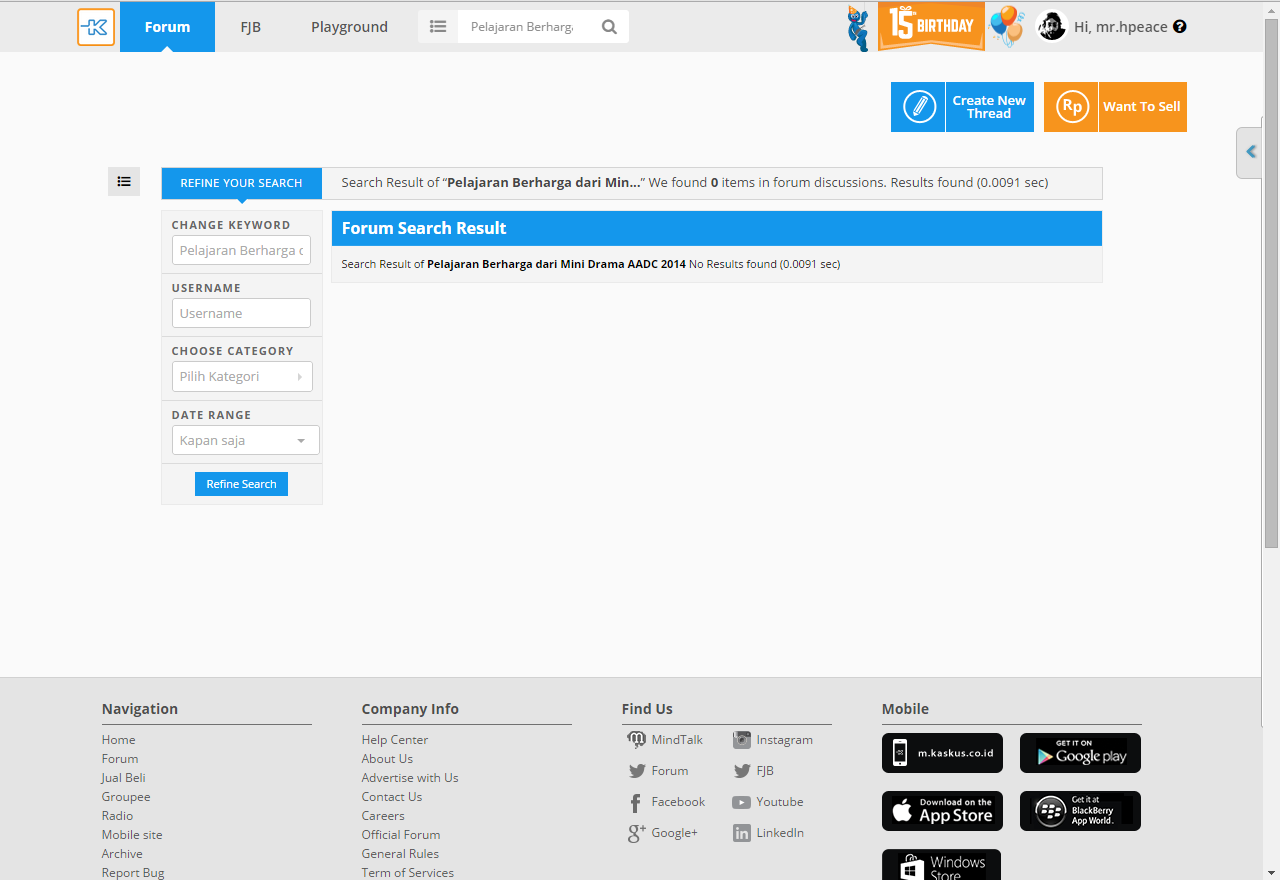
Task: Open the General Rules link
Action: 400,854
